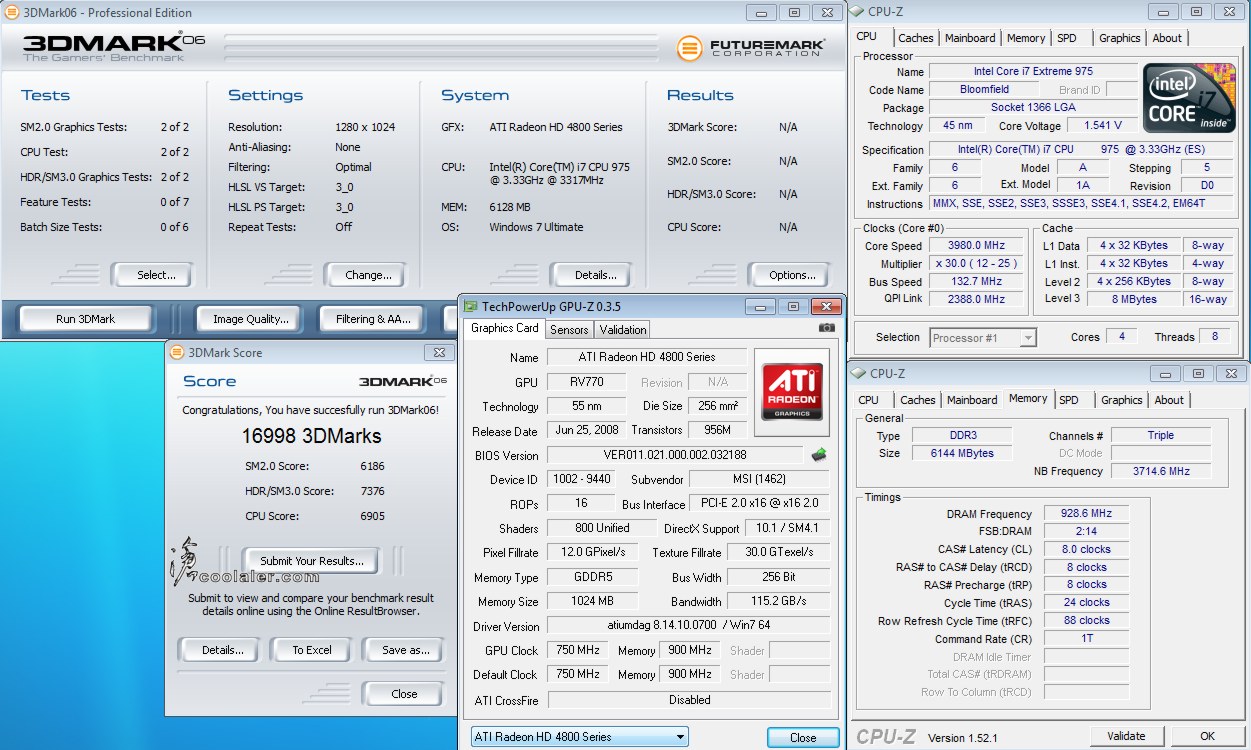Viewport: 1251px width, 750px height.
Task: Click the 3DMark Score dialog title icon
Action: pos(177,352)
